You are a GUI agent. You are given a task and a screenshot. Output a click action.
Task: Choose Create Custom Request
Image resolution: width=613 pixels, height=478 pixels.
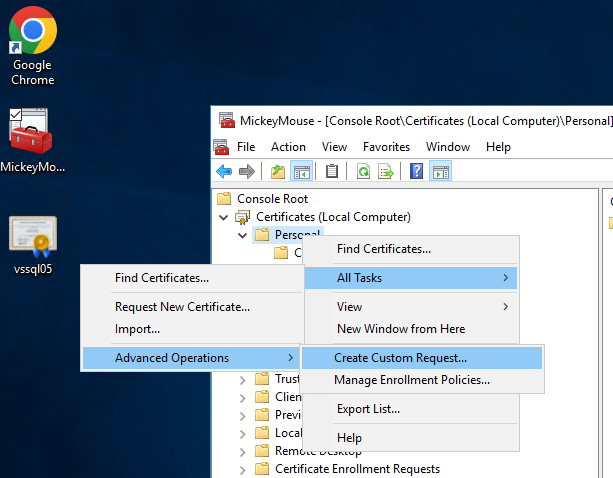coord(400,358)
